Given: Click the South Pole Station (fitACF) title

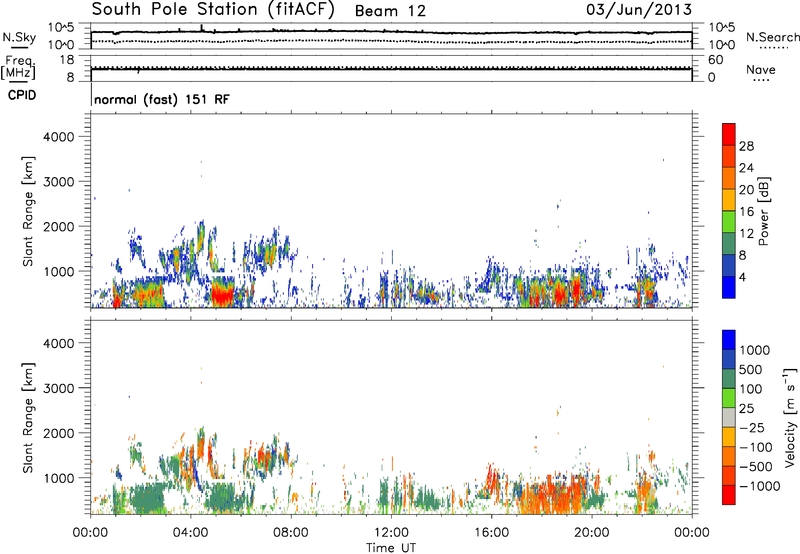Looking at the screenshot, I should 213,10.
